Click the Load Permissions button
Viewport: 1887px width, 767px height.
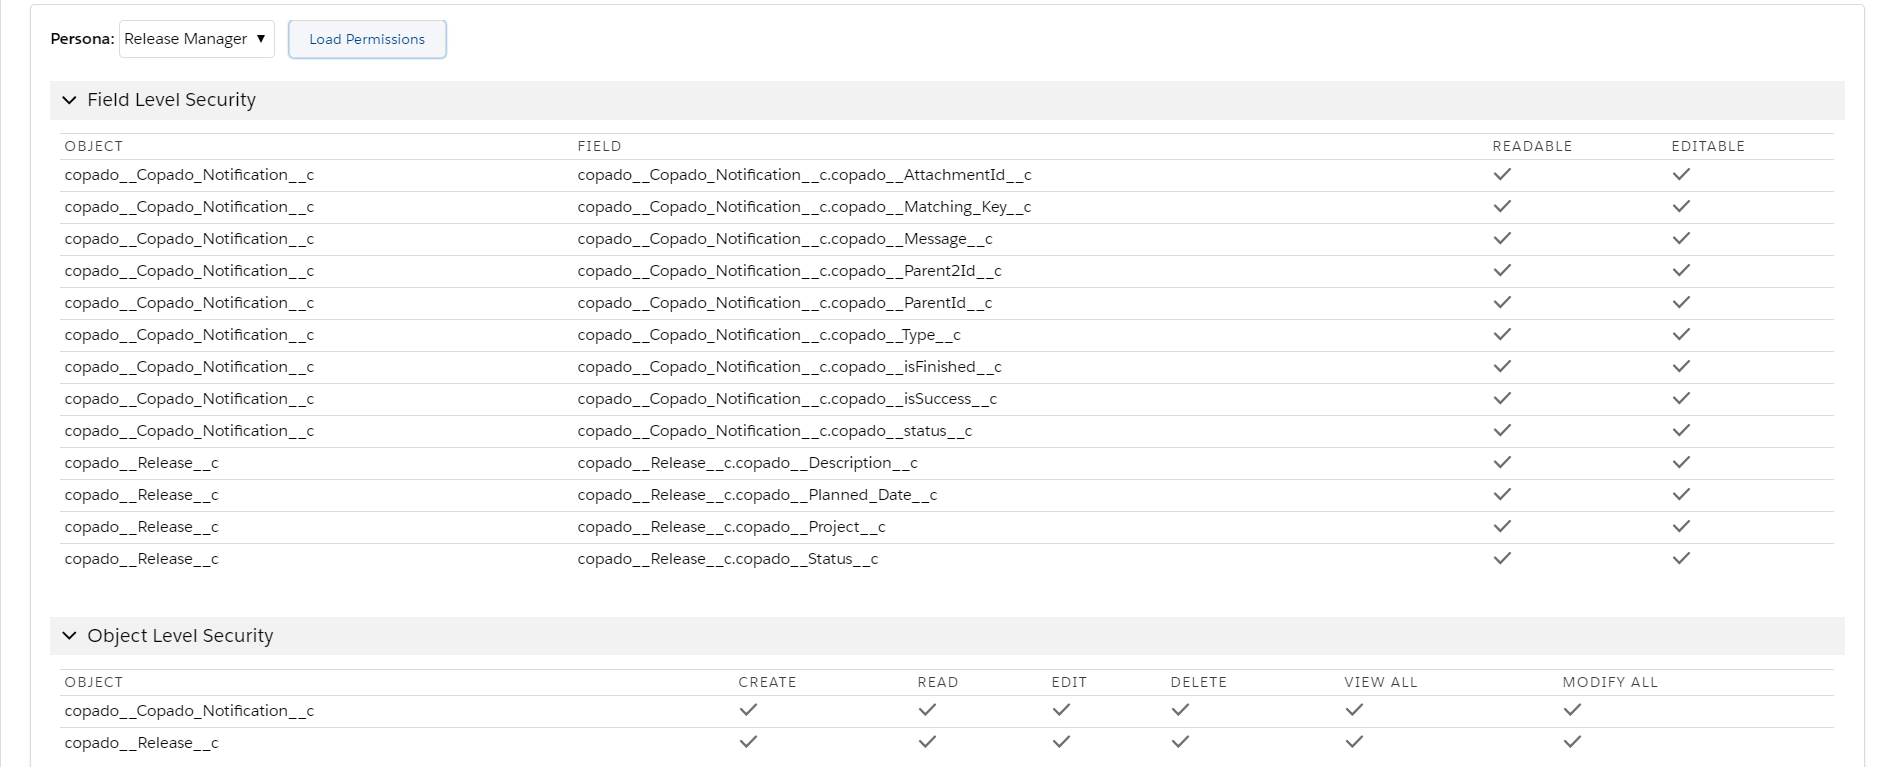coord(367,39)
